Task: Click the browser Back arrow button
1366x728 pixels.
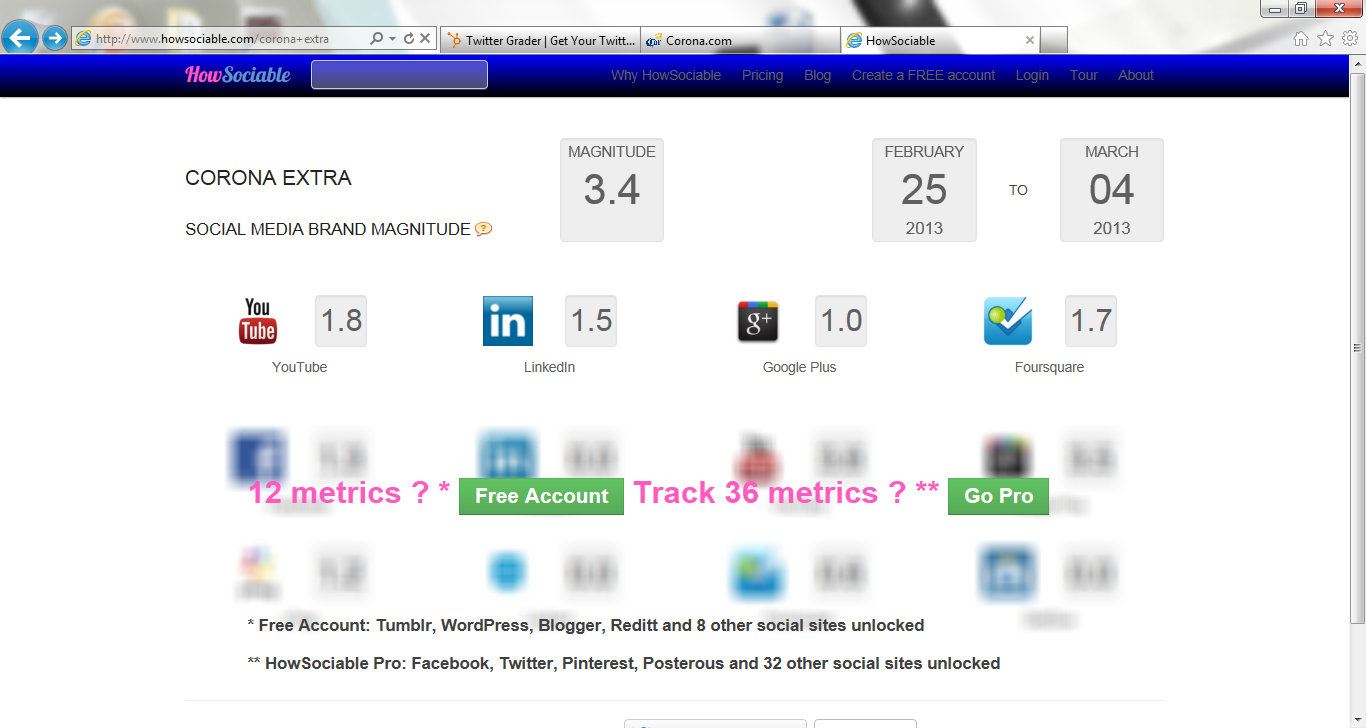Action: coord(20,39)
